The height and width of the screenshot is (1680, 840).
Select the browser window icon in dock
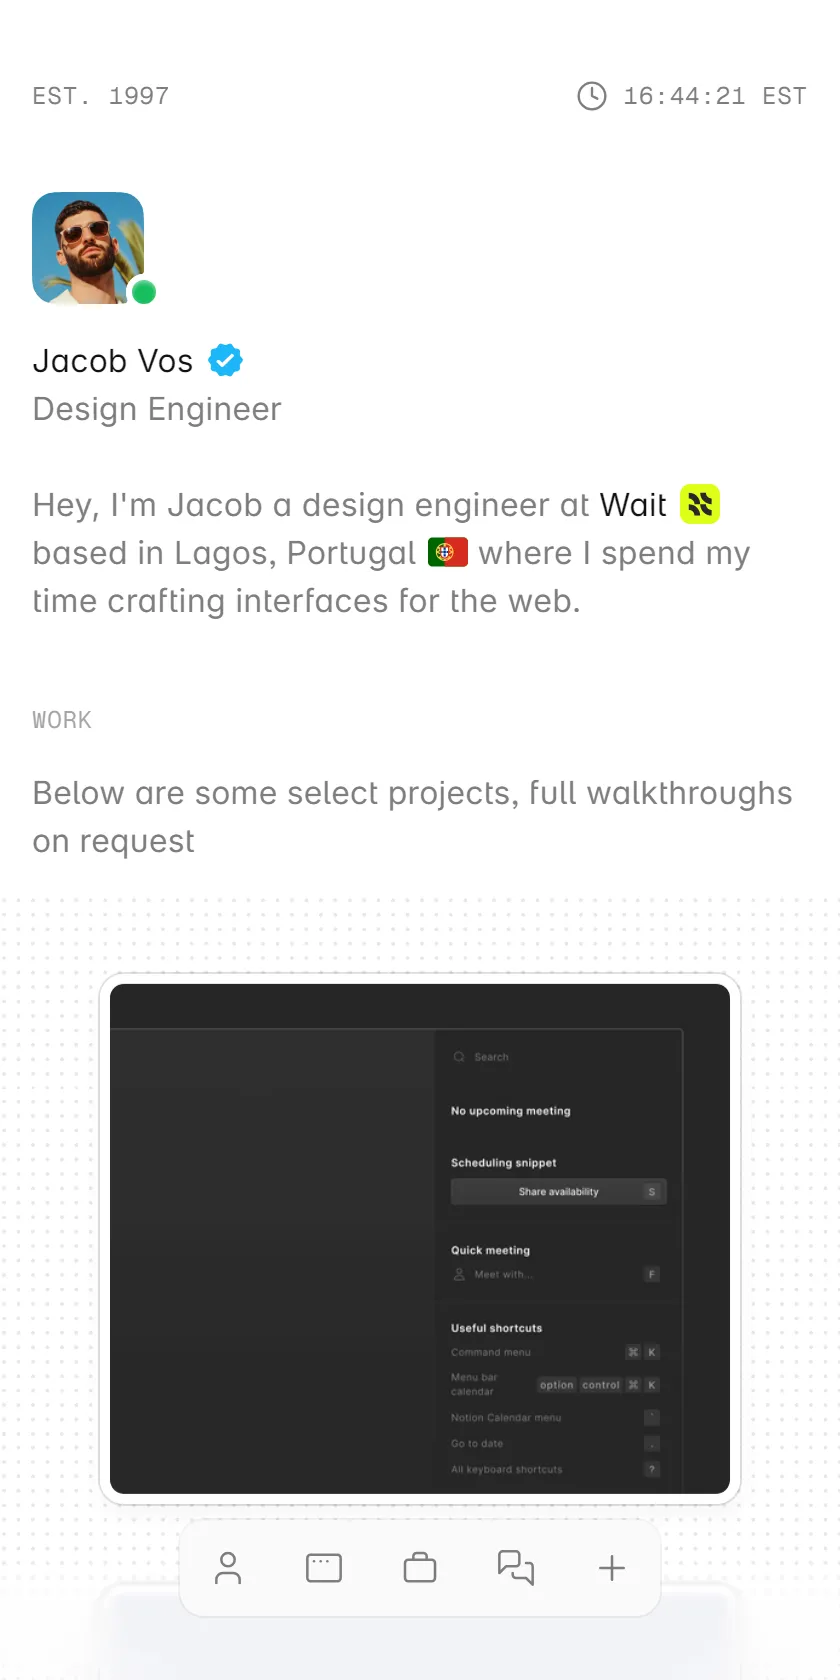click(324, 1568)
